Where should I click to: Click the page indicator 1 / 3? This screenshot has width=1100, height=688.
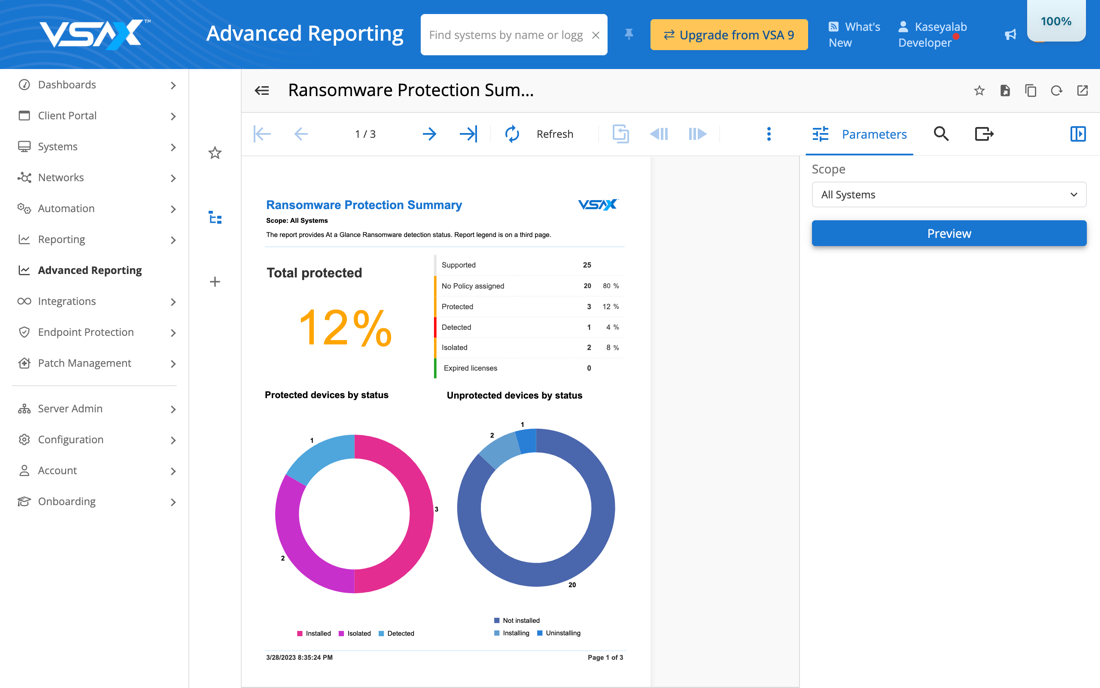click(x=365, y=134)
